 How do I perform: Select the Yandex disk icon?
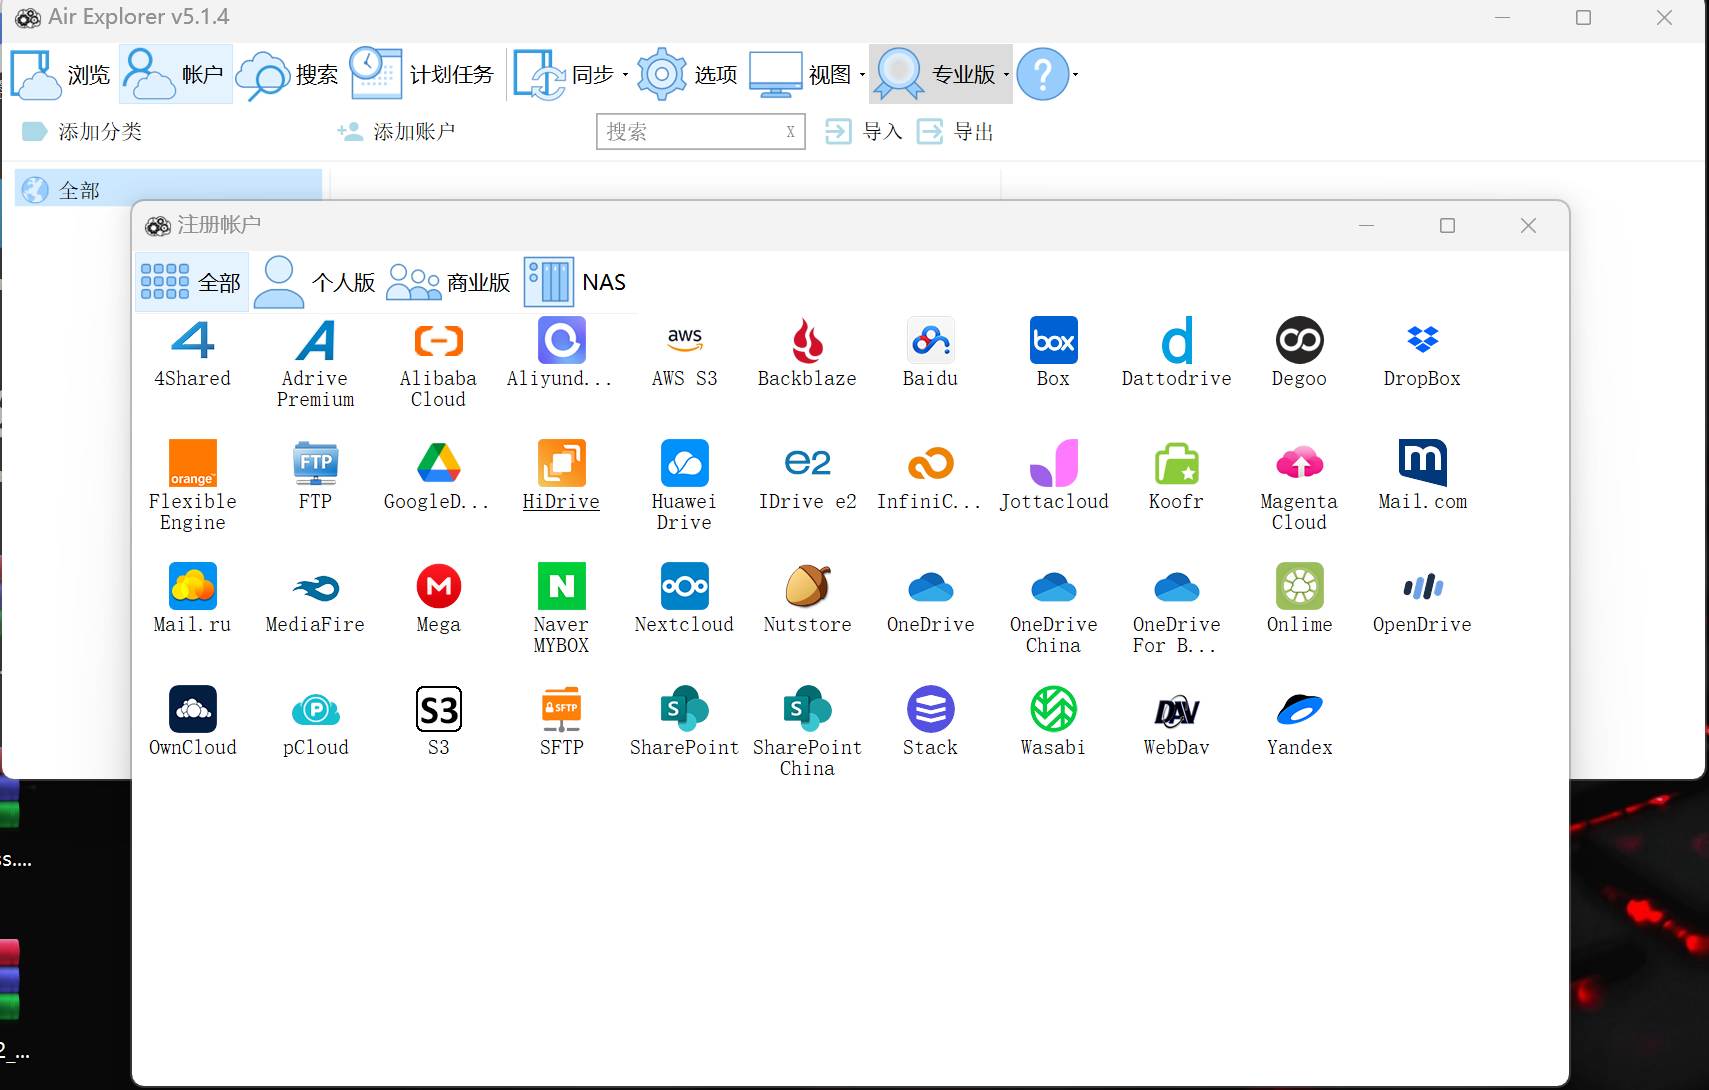[1300, 710]
